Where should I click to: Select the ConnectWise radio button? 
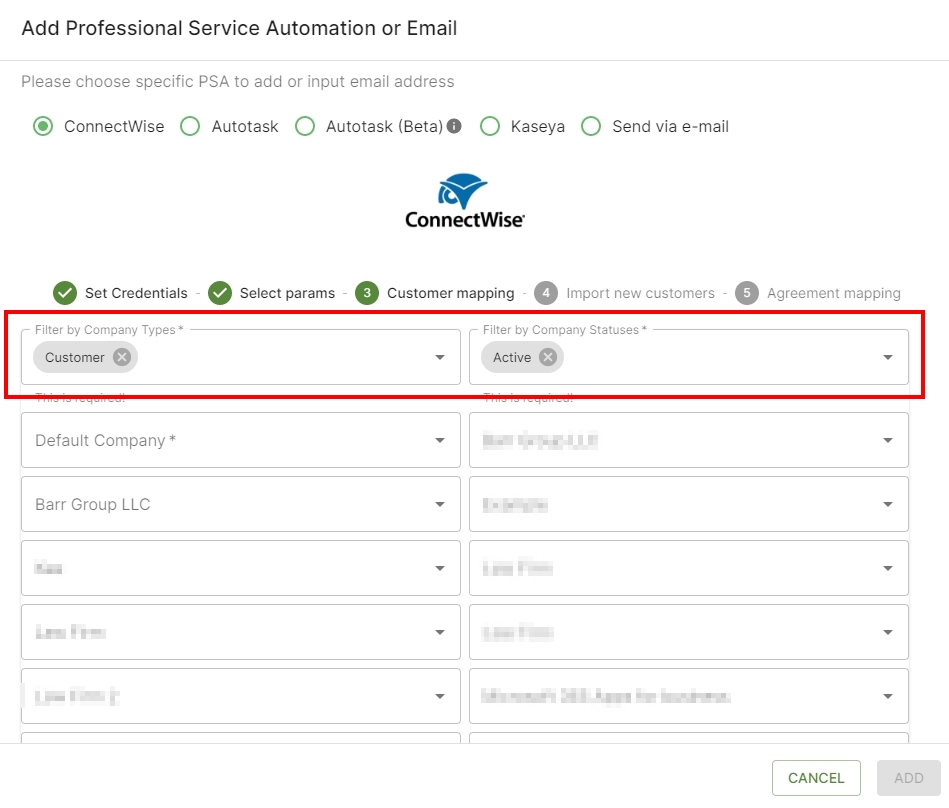(x=43, y=126)
